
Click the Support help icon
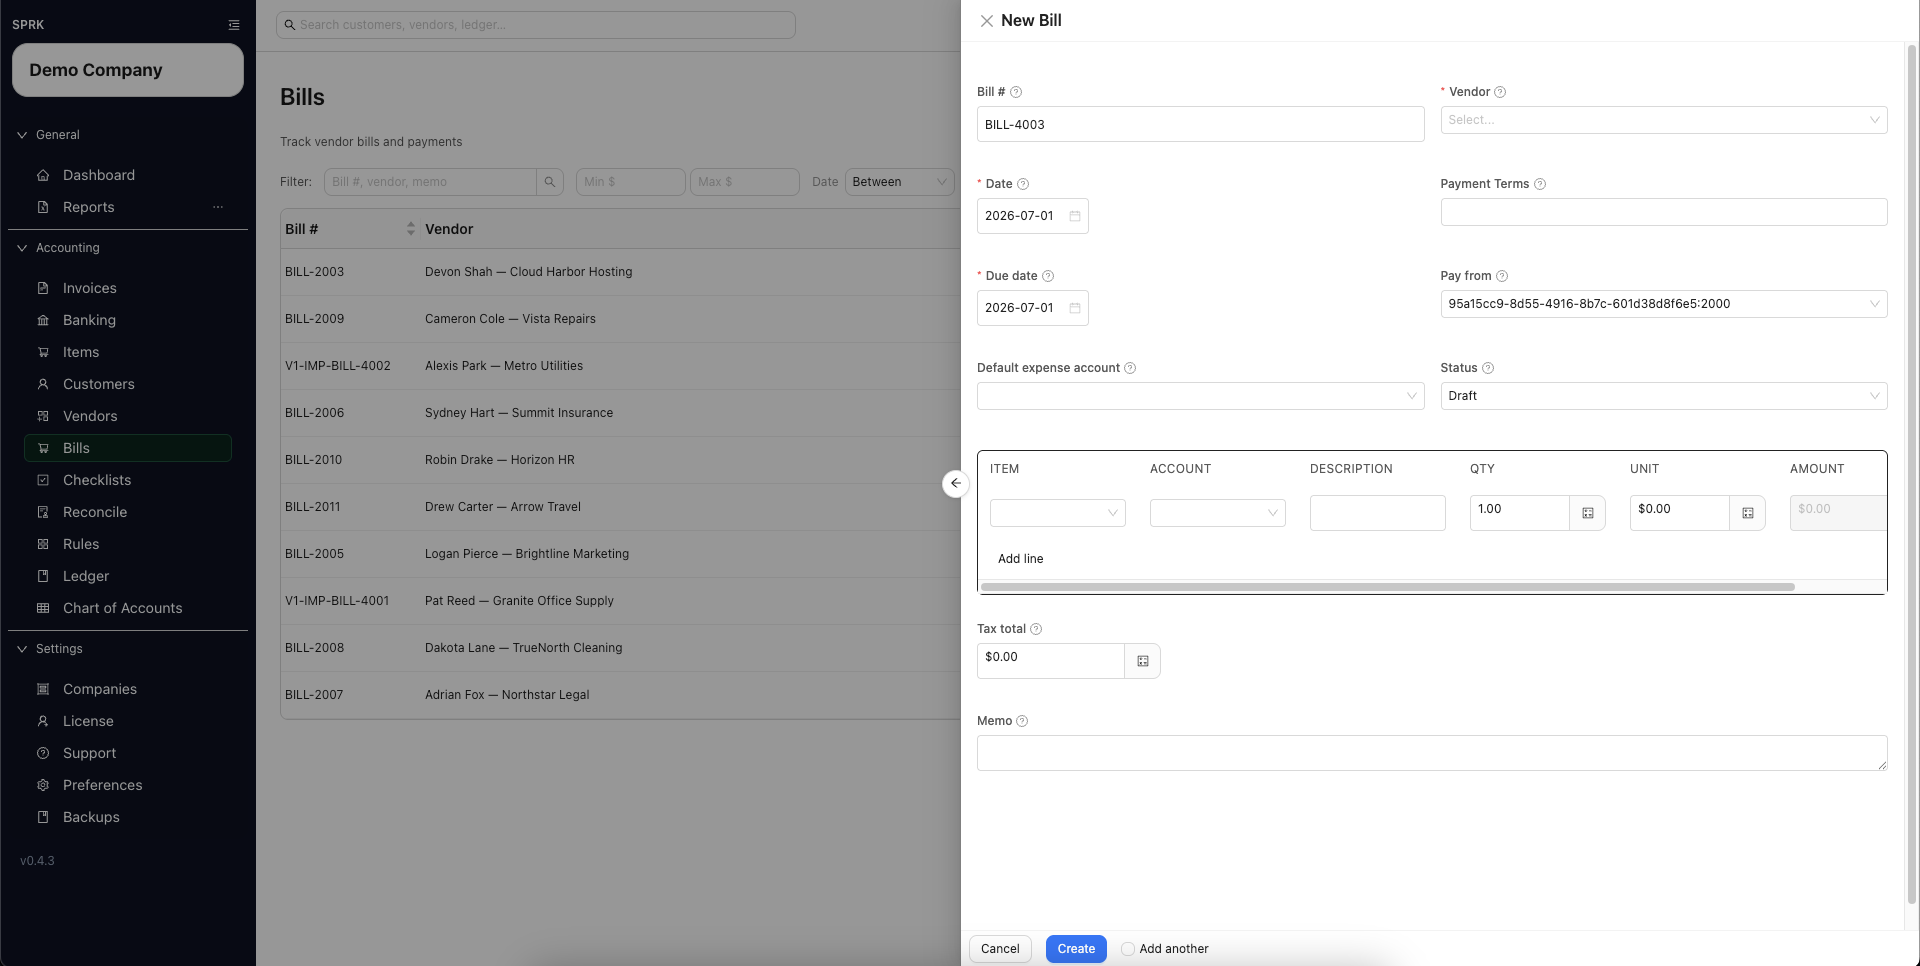[43, 753]
